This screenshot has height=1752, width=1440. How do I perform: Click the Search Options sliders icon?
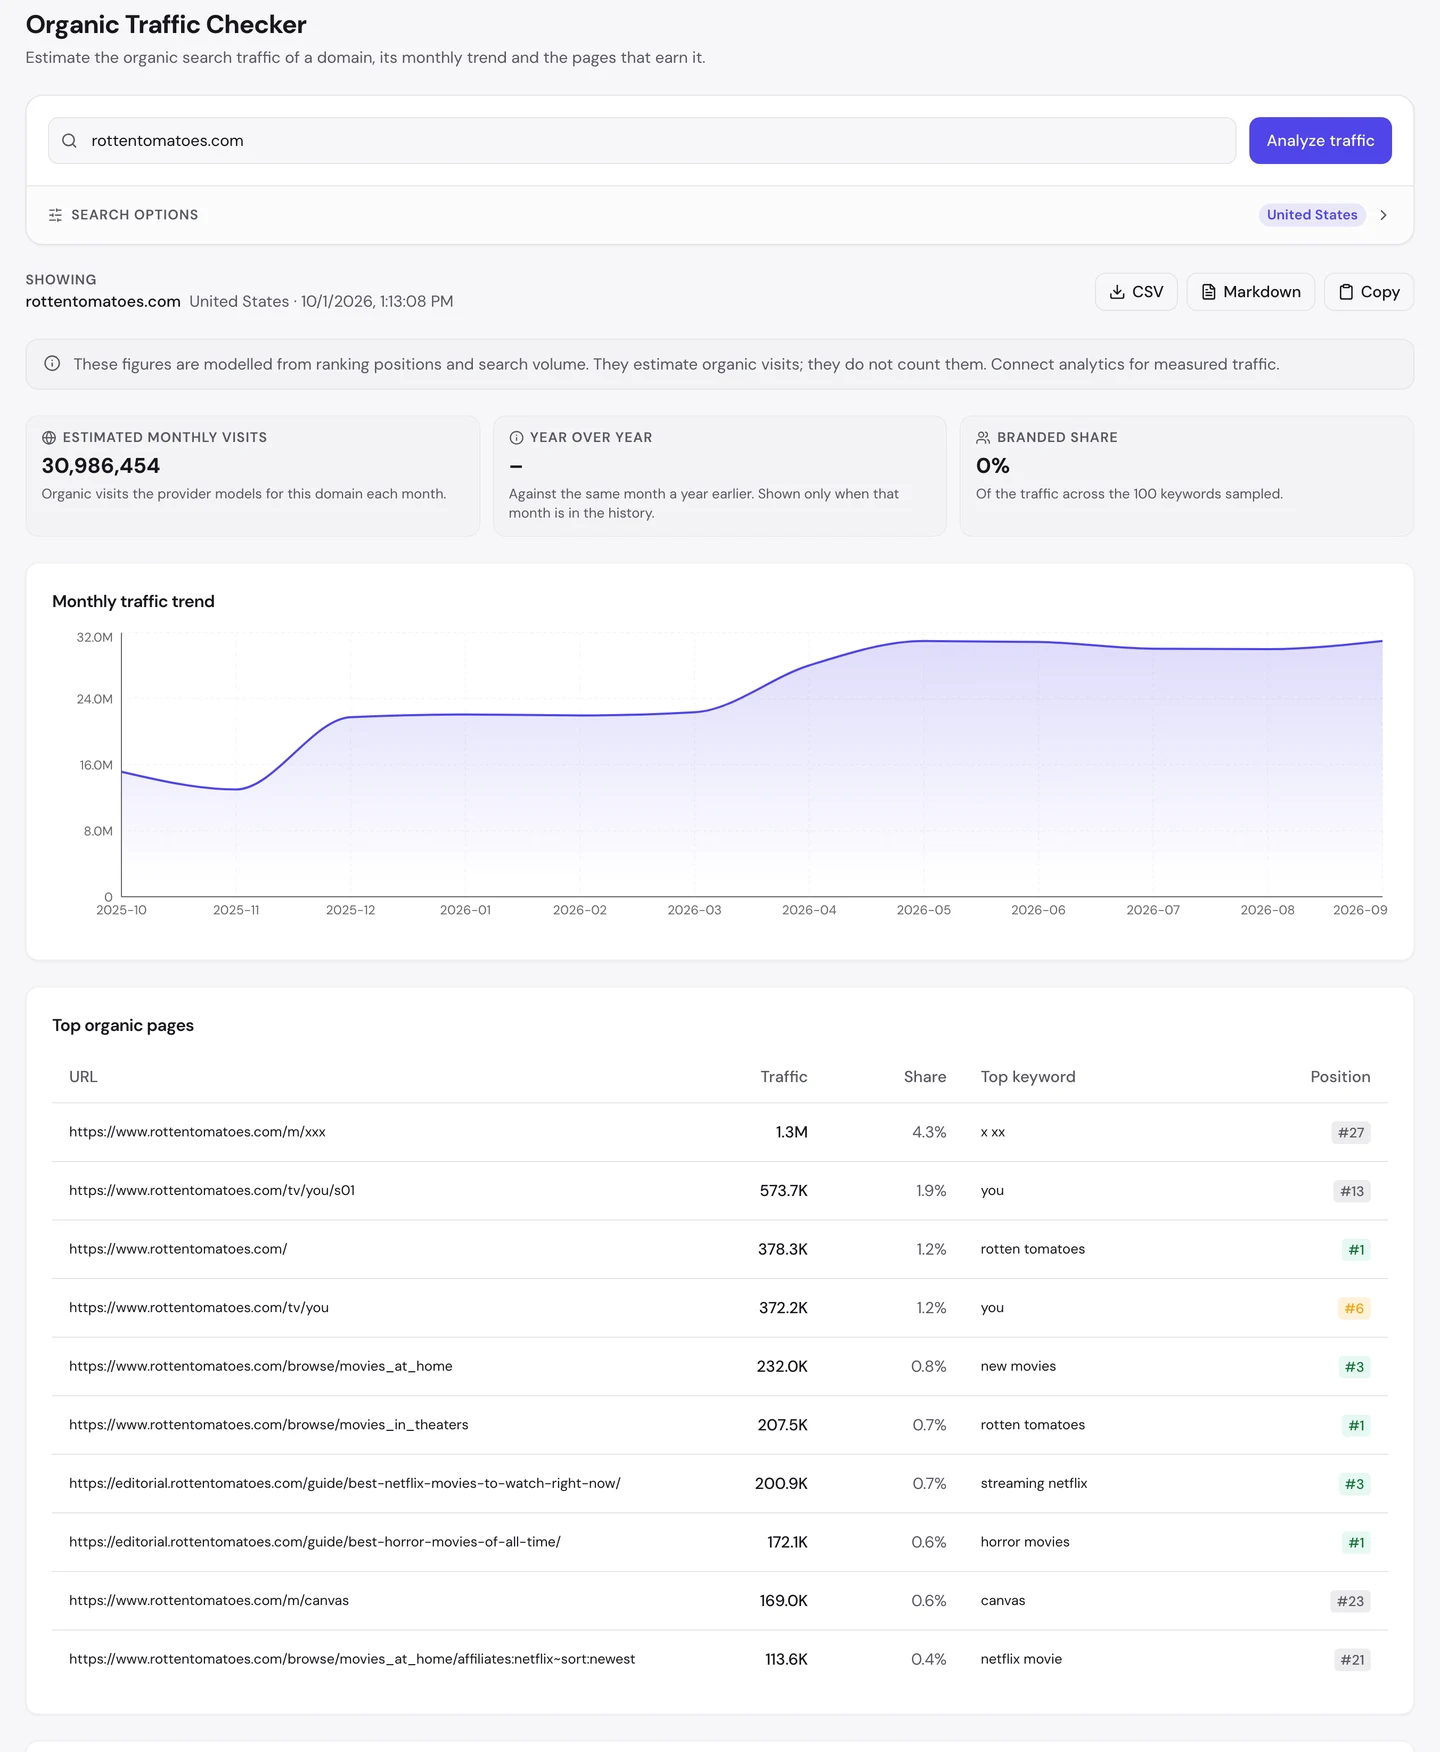[x=55, y=215]
